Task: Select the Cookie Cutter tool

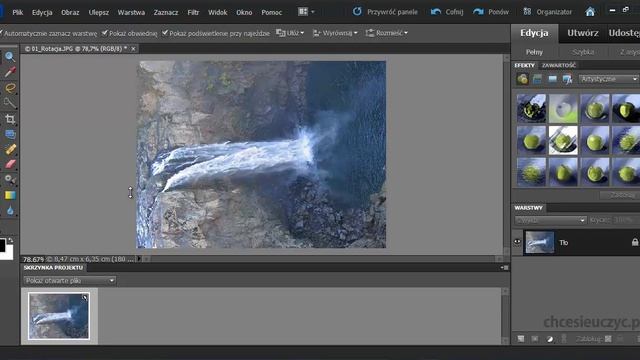Action: point(10,134)
